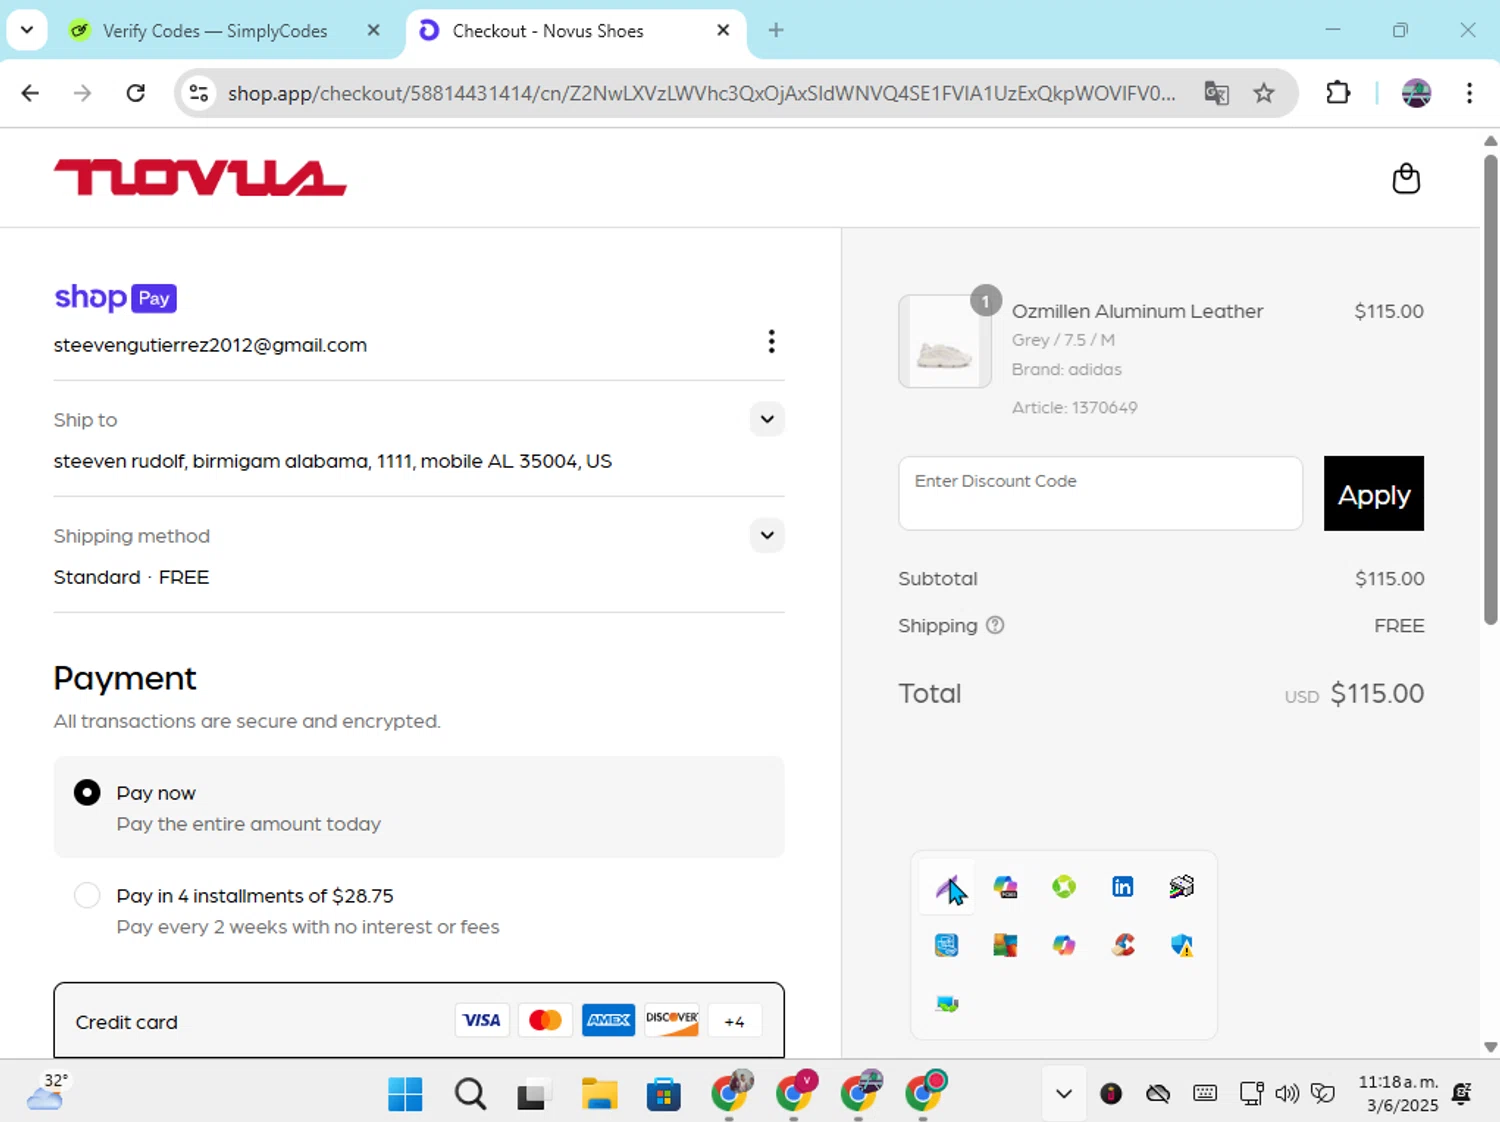Click the Ozmillen shoe product thumbnail
Screen dimensions: 1500x1122
pyautogui.click(x=945, y=341)
